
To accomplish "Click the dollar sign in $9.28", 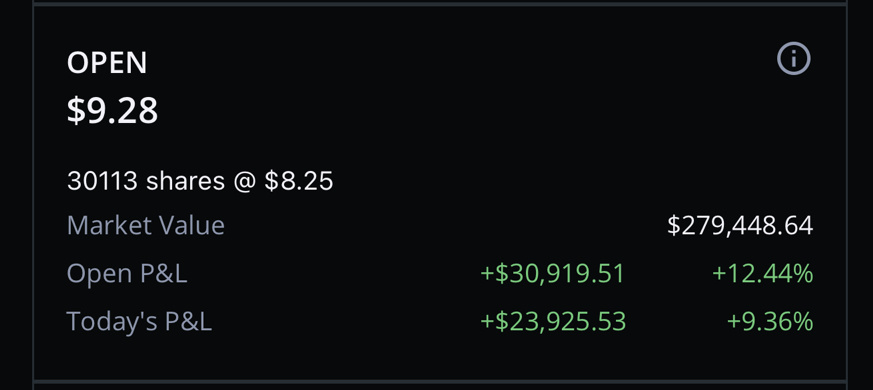I will 75,110.
